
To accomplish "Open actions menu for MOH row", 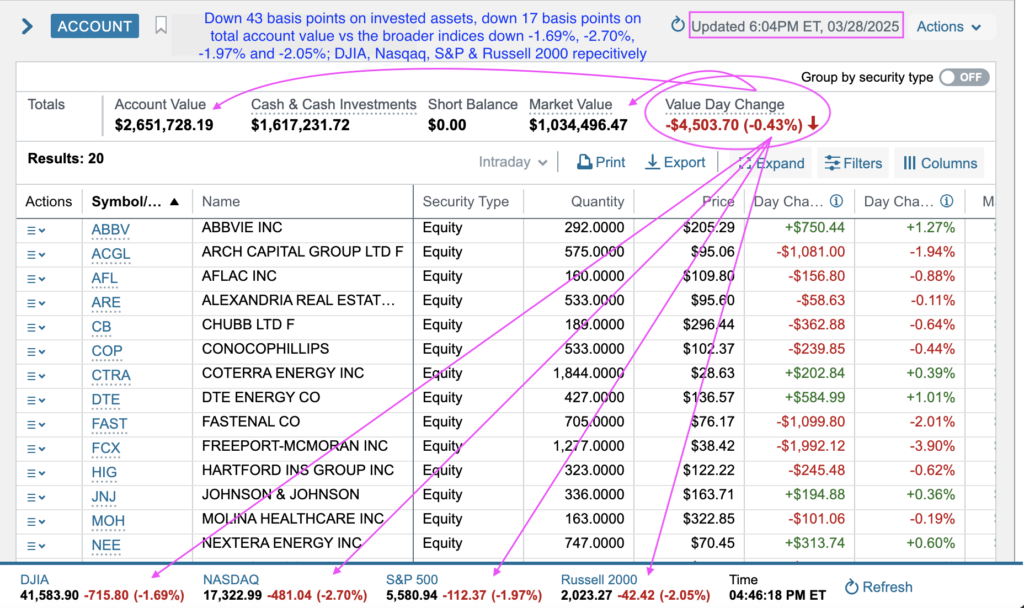I will (36, 522).
